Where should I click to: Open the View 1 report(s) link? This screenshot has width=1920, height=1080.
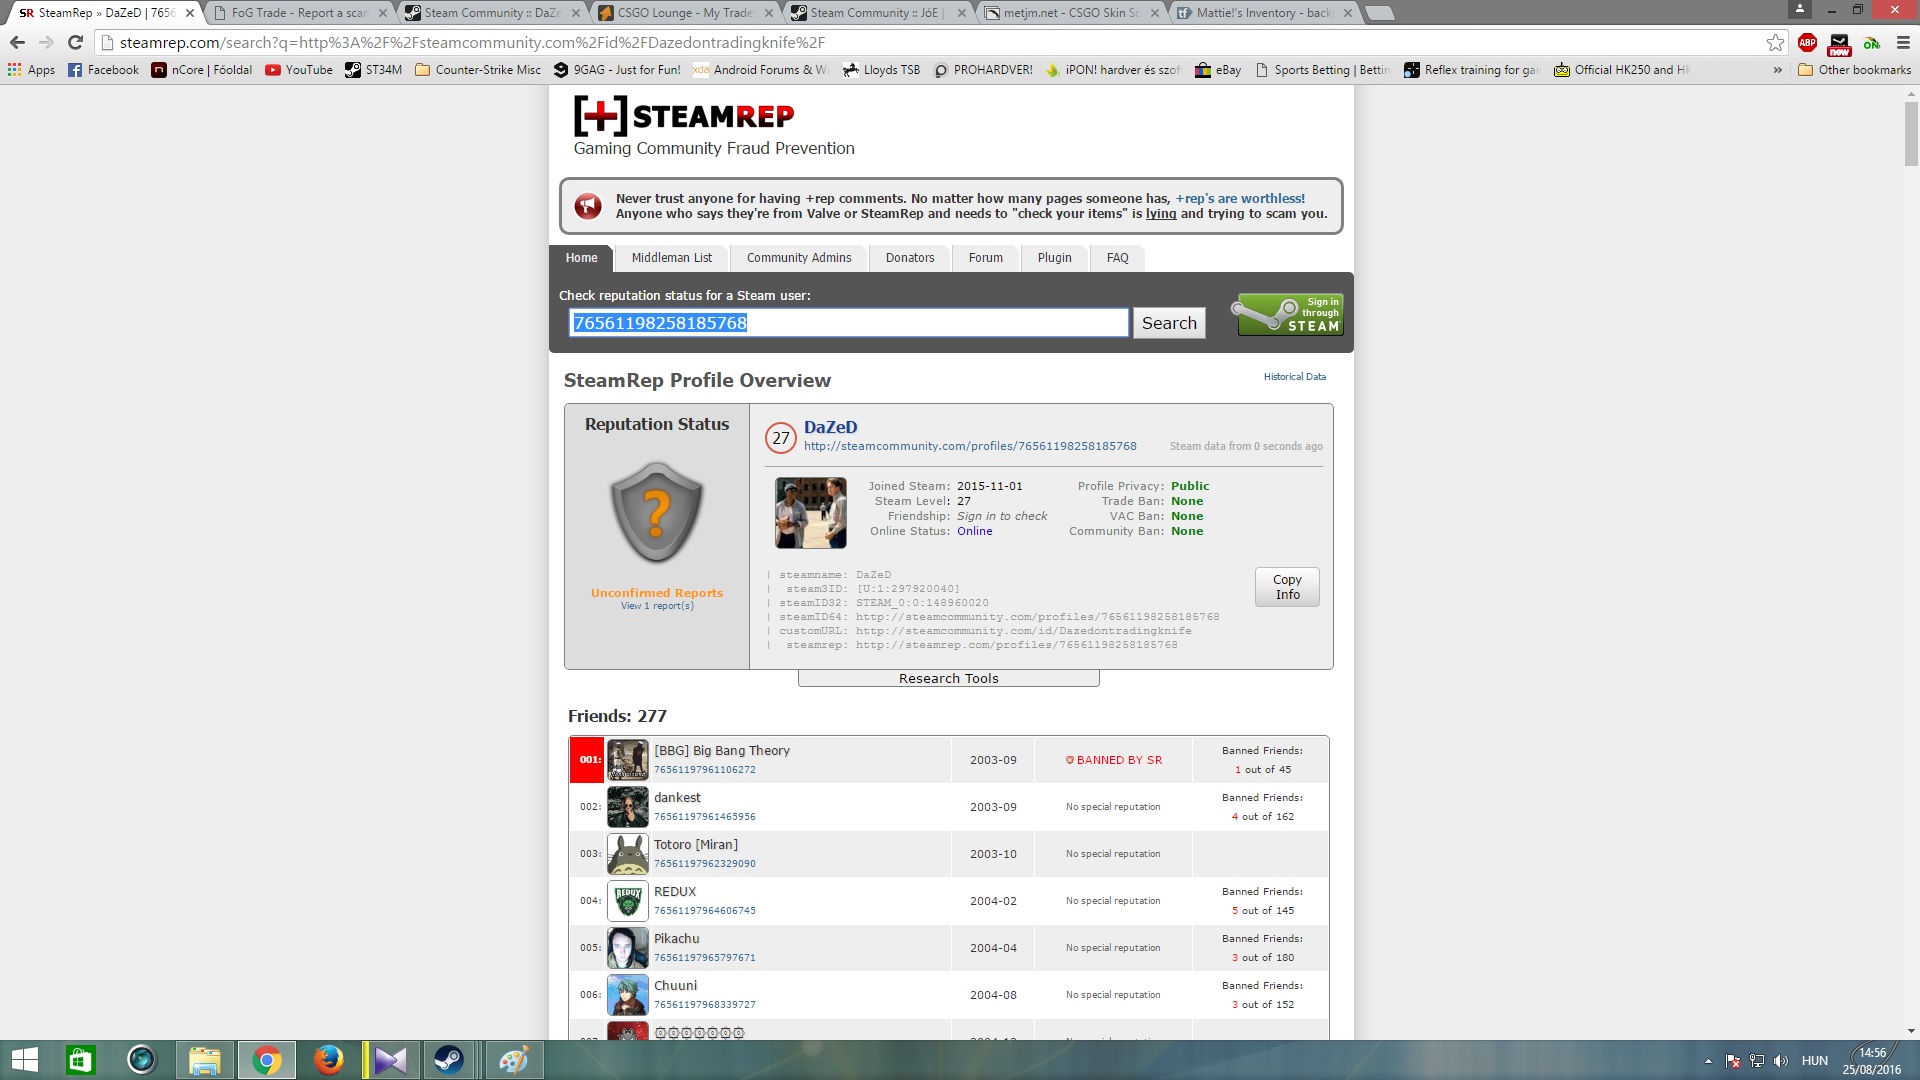click(x=657, y=606)
